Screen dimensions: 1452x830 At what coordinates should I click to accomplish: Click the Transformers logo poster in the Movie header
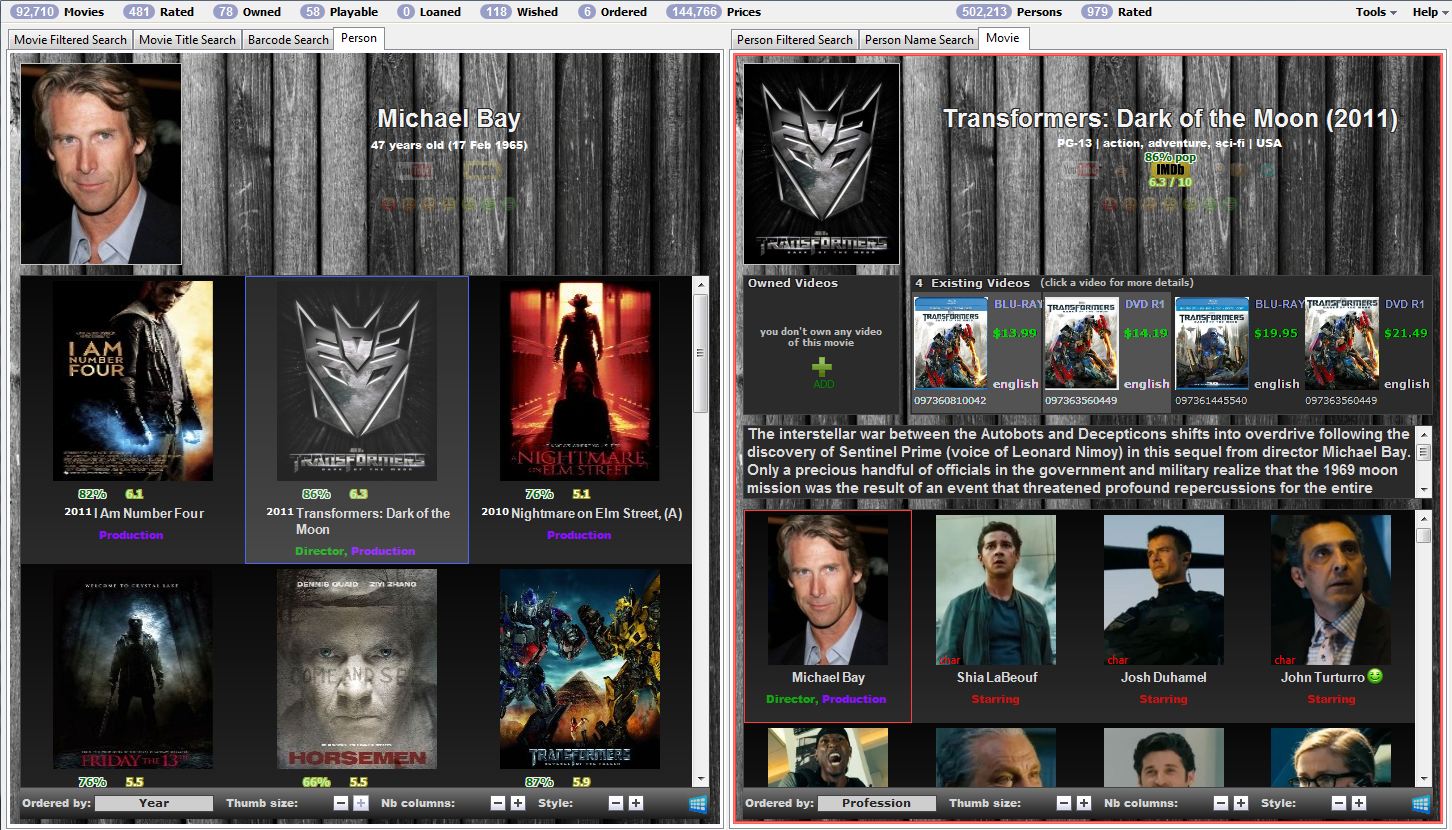pos(821,164)
